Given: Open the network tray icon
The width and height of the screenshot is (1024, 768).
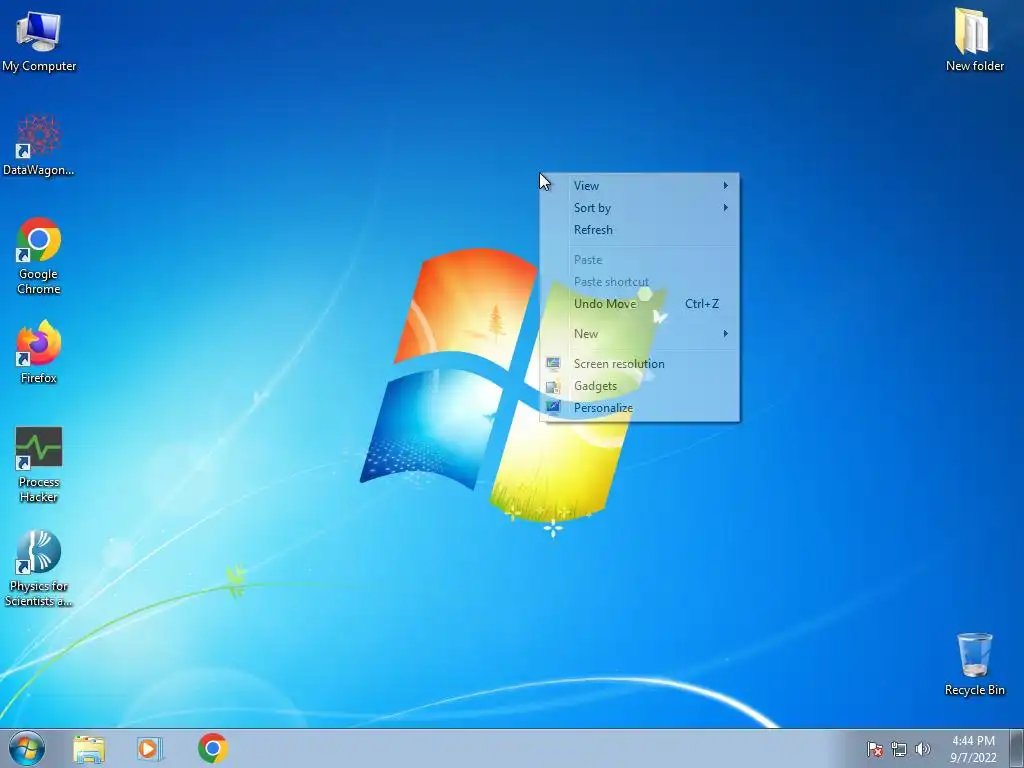Looking at the screenshot, I should pyautogui.click(x=899, y=750).
